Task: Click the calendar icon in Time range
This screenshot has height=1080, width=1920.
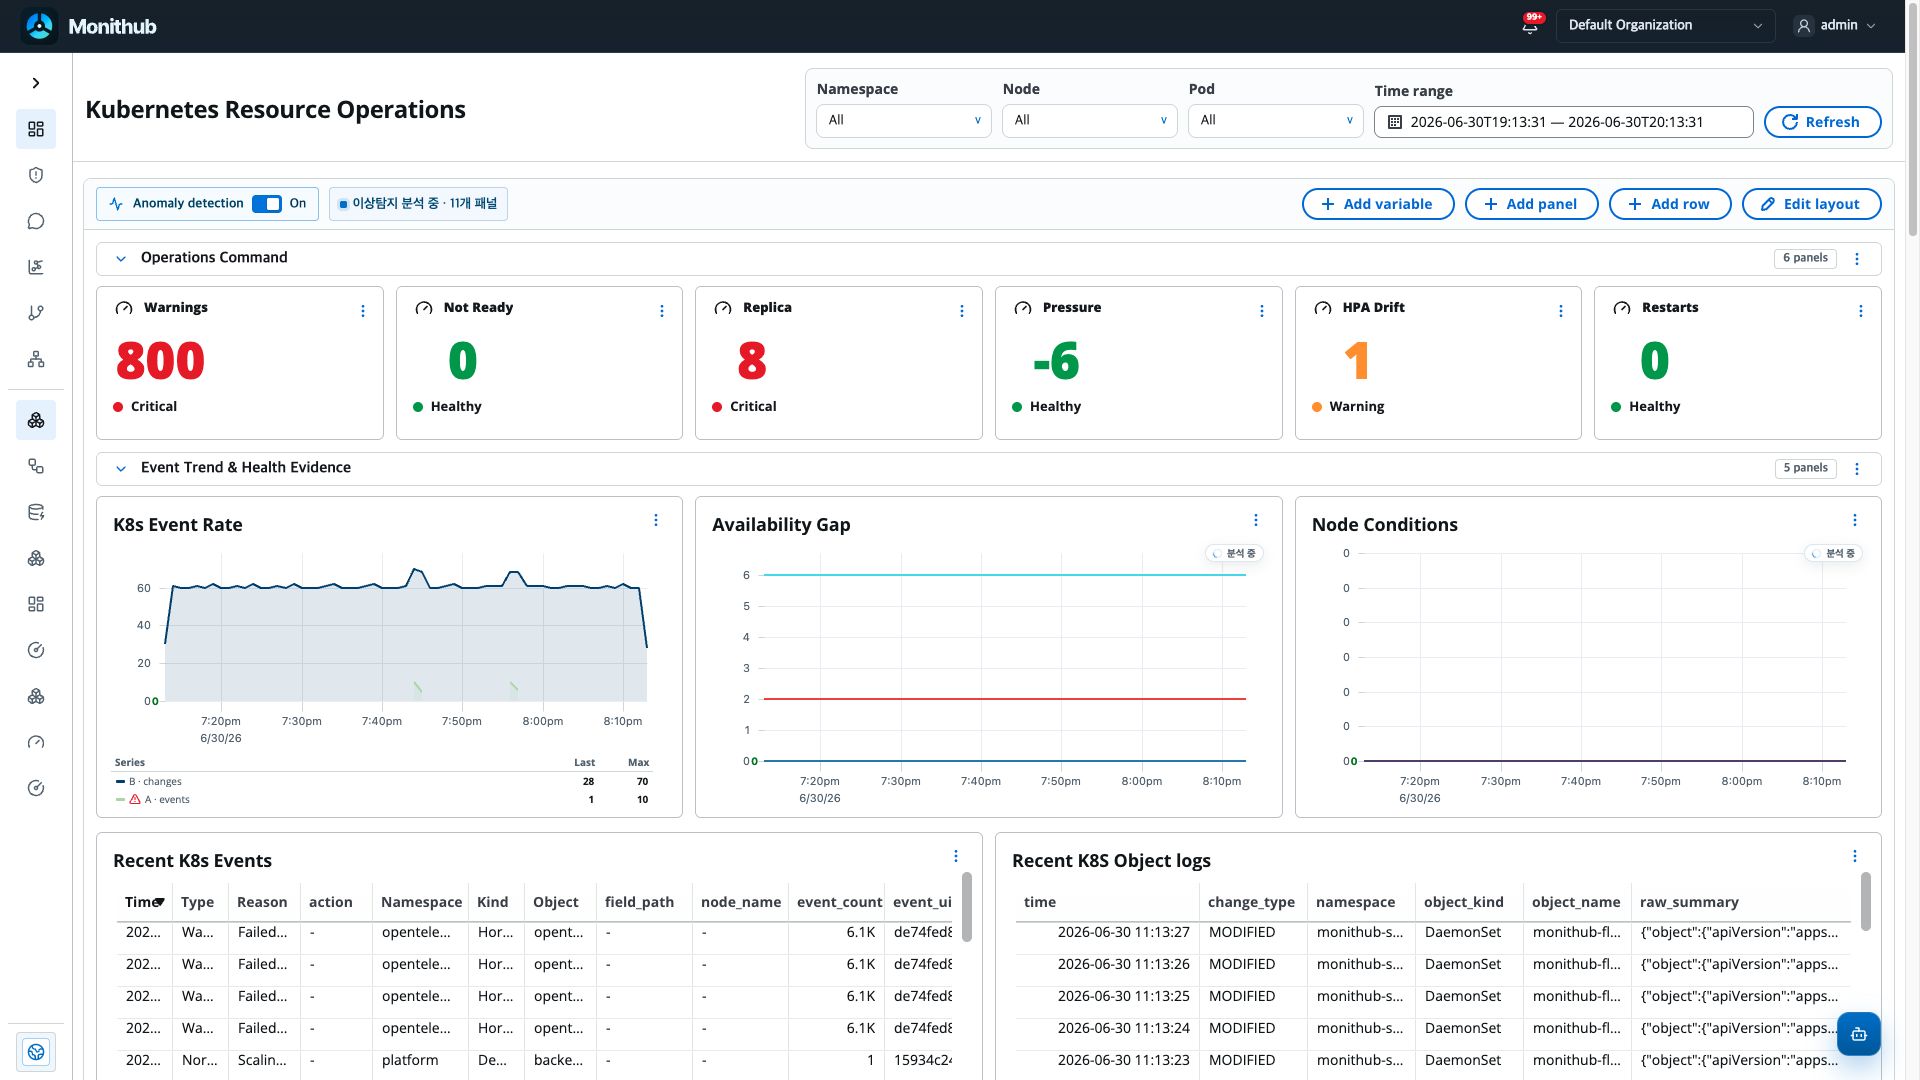Action: click(1395, 122)
